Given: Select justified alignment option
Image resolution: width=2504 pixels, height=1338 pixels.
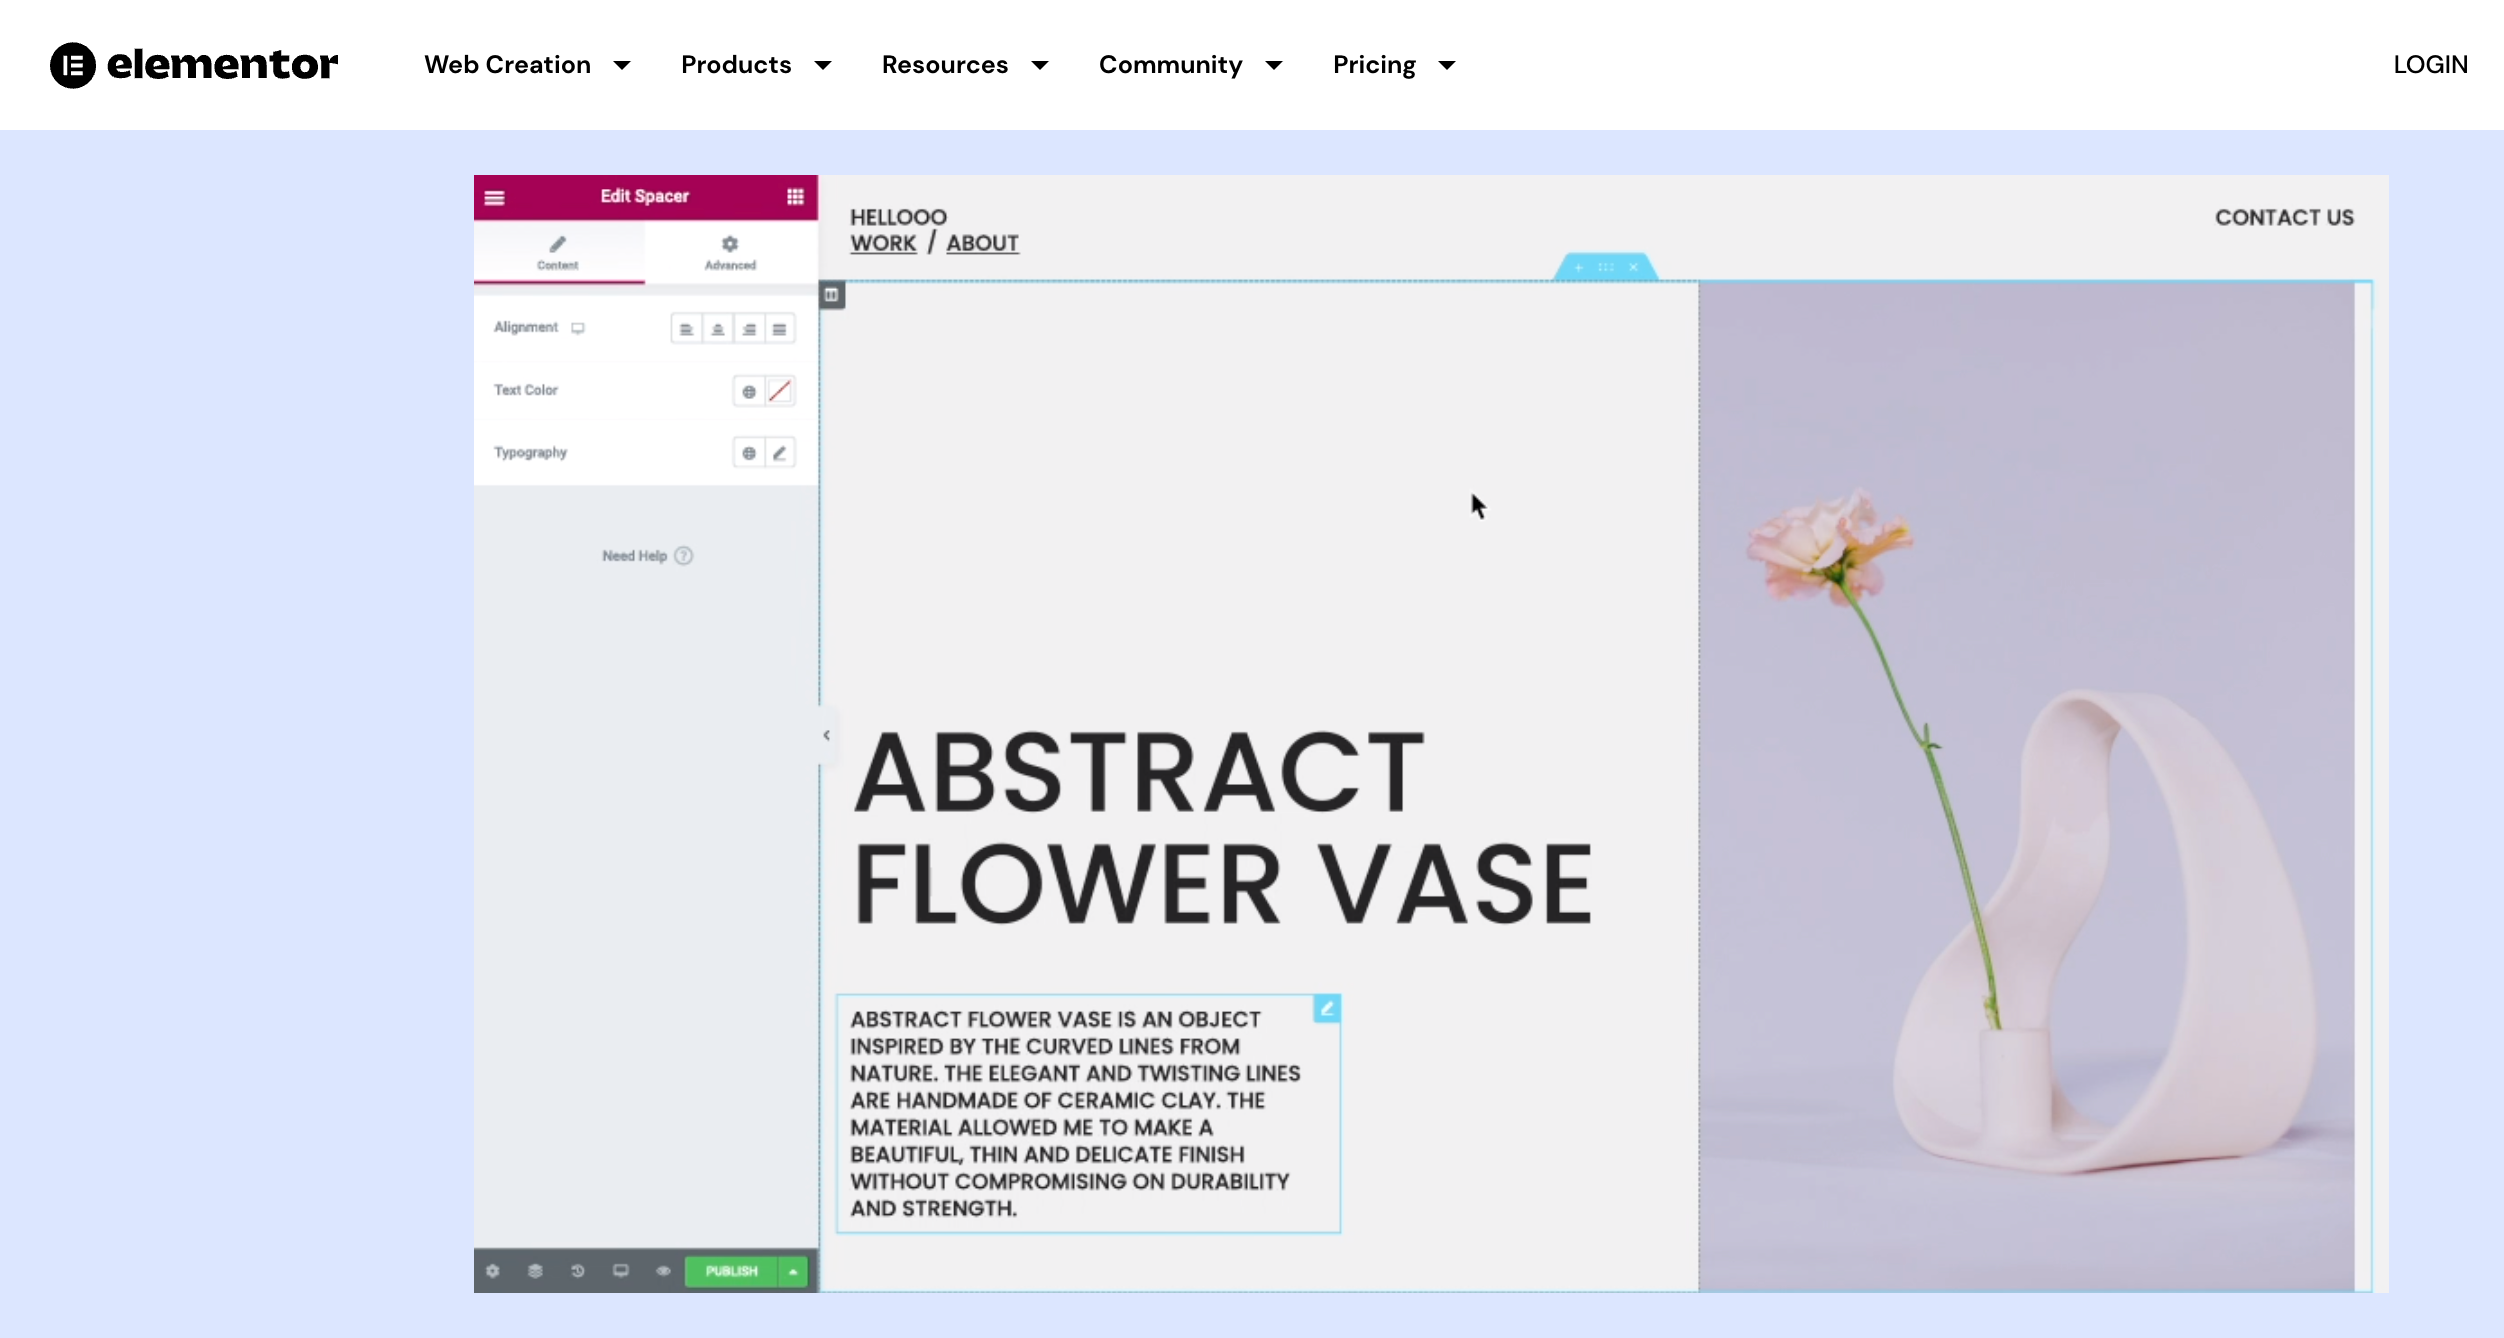Looking at the screenshot, I should tap(779, 329).
